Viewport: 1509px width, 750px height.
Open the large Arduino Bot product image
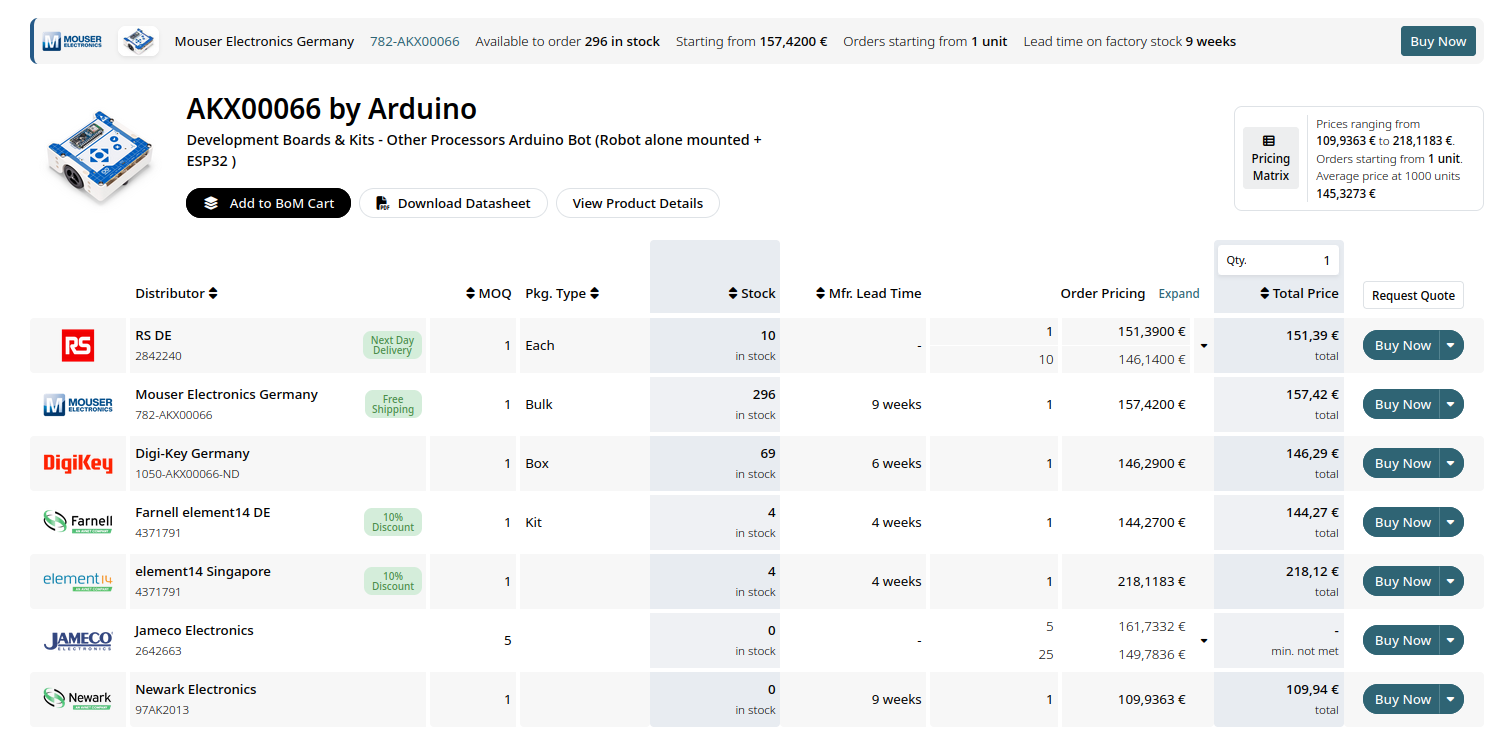(101, 158)
